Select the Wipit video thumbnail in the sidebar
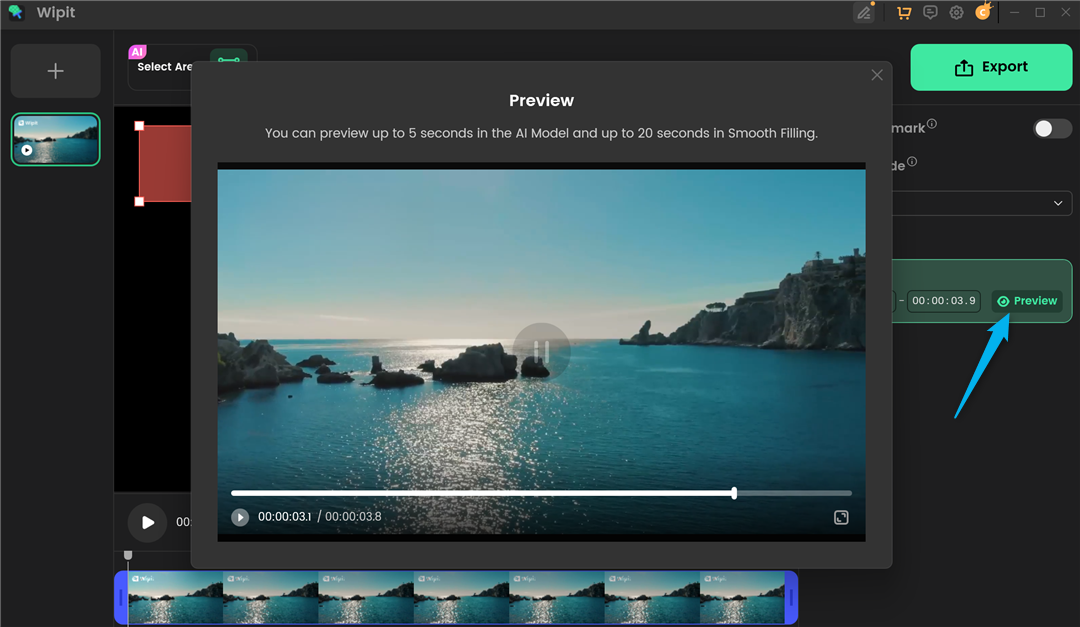 click(55, 139)
